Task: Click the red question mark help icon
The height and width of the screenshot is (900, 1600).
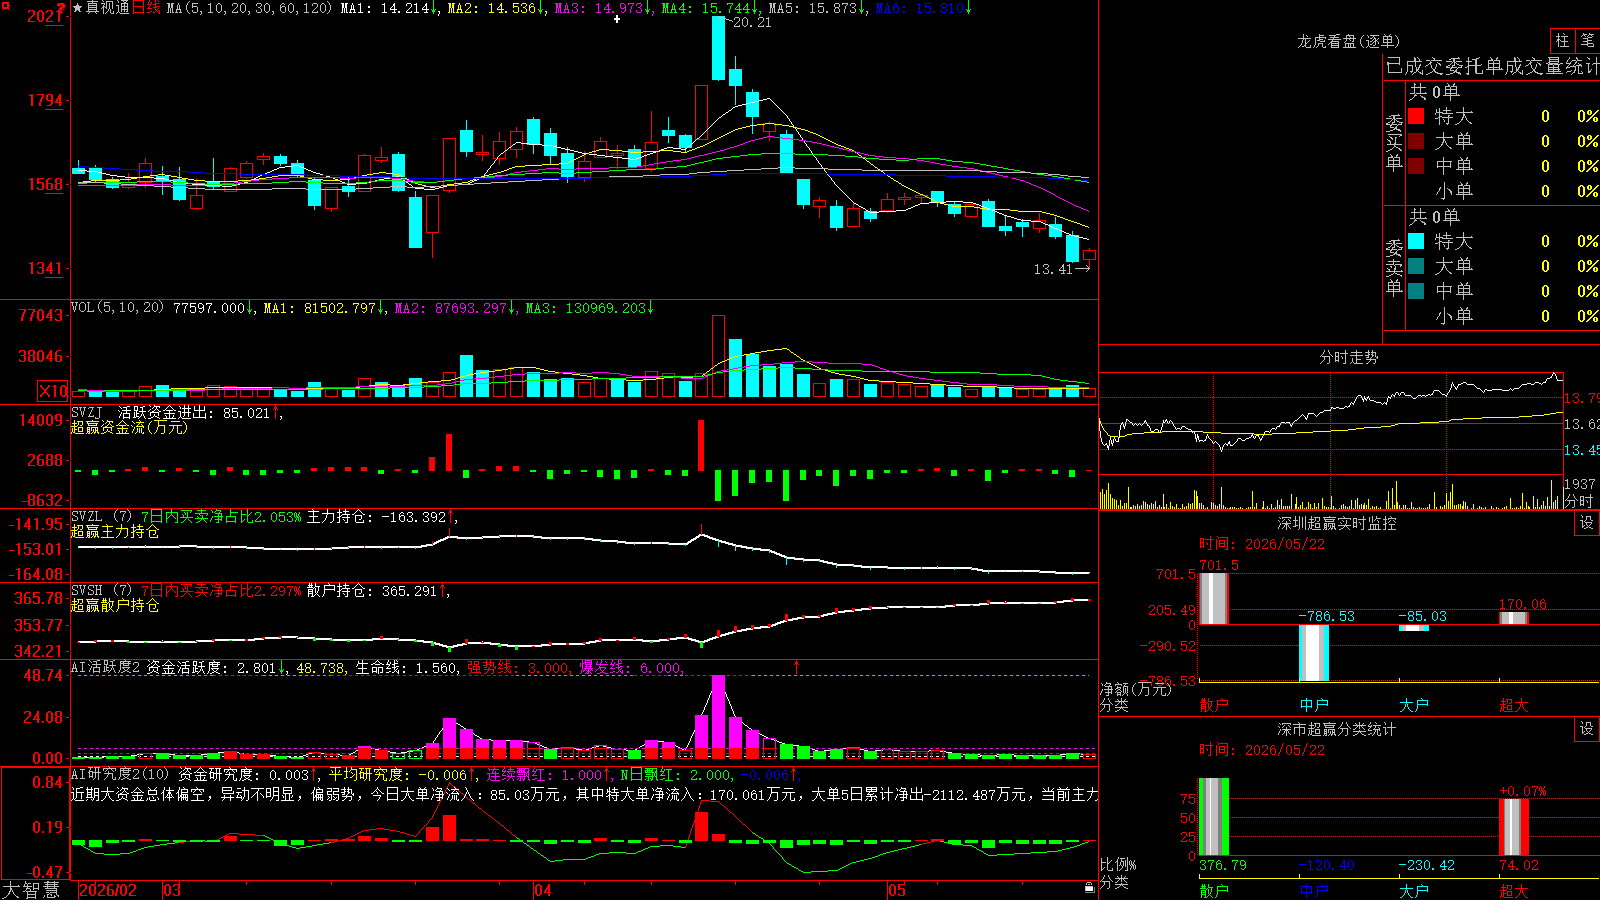Action: pos(62,10)
